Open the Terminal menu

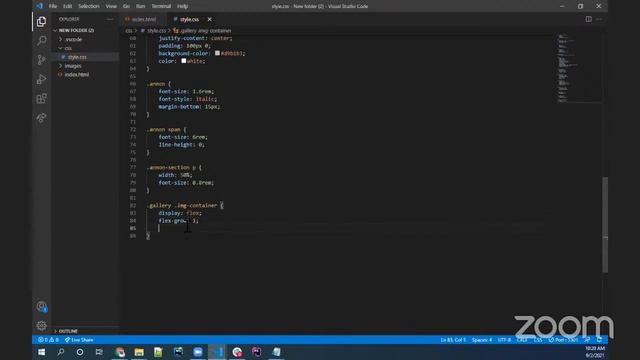[161, 6]
